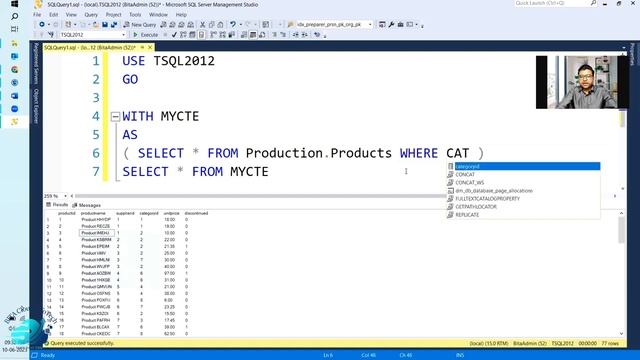Open the Undo history dropdown arrow
Image resolution: width=640 pixels, height=360 pixels.
(x=240, y=24)
